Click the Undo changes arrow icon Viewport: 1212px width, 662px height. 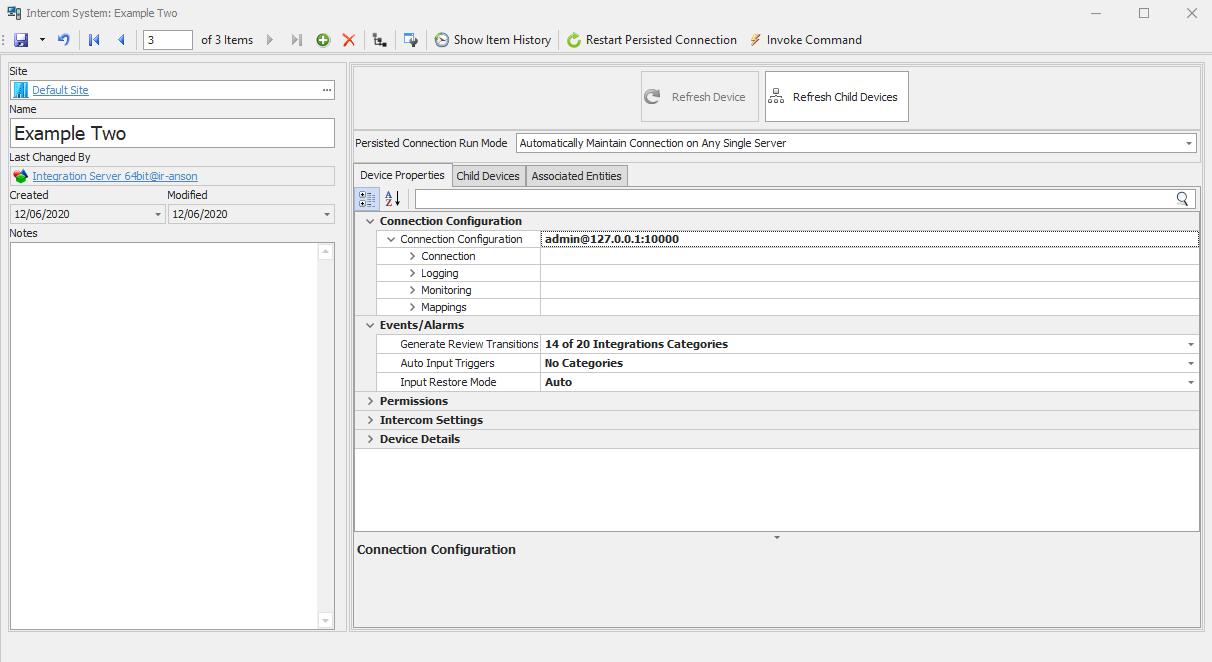64,40
